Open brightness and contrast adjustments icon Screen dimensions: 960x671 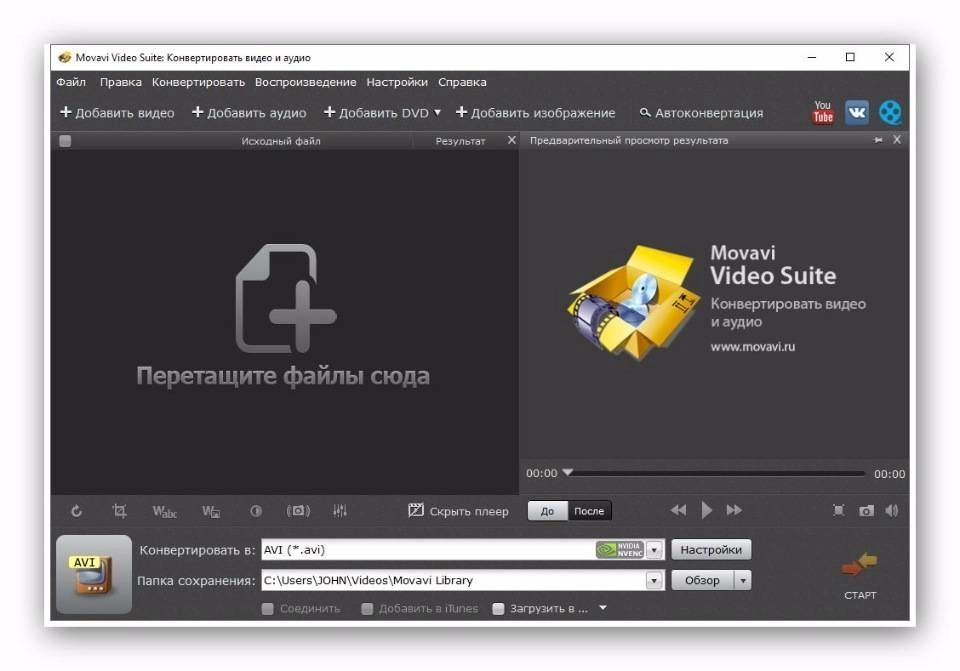pos(256,511)
